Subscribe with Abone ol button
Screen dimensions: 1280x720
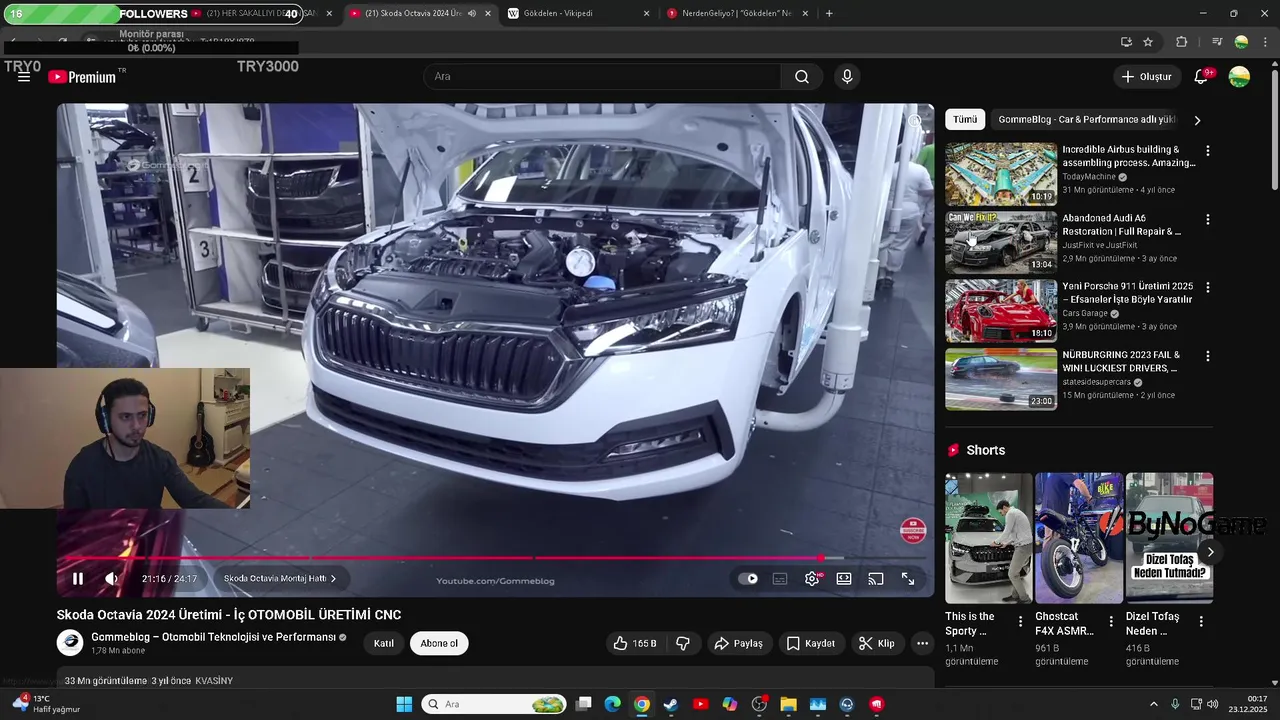tap(439, 643)
